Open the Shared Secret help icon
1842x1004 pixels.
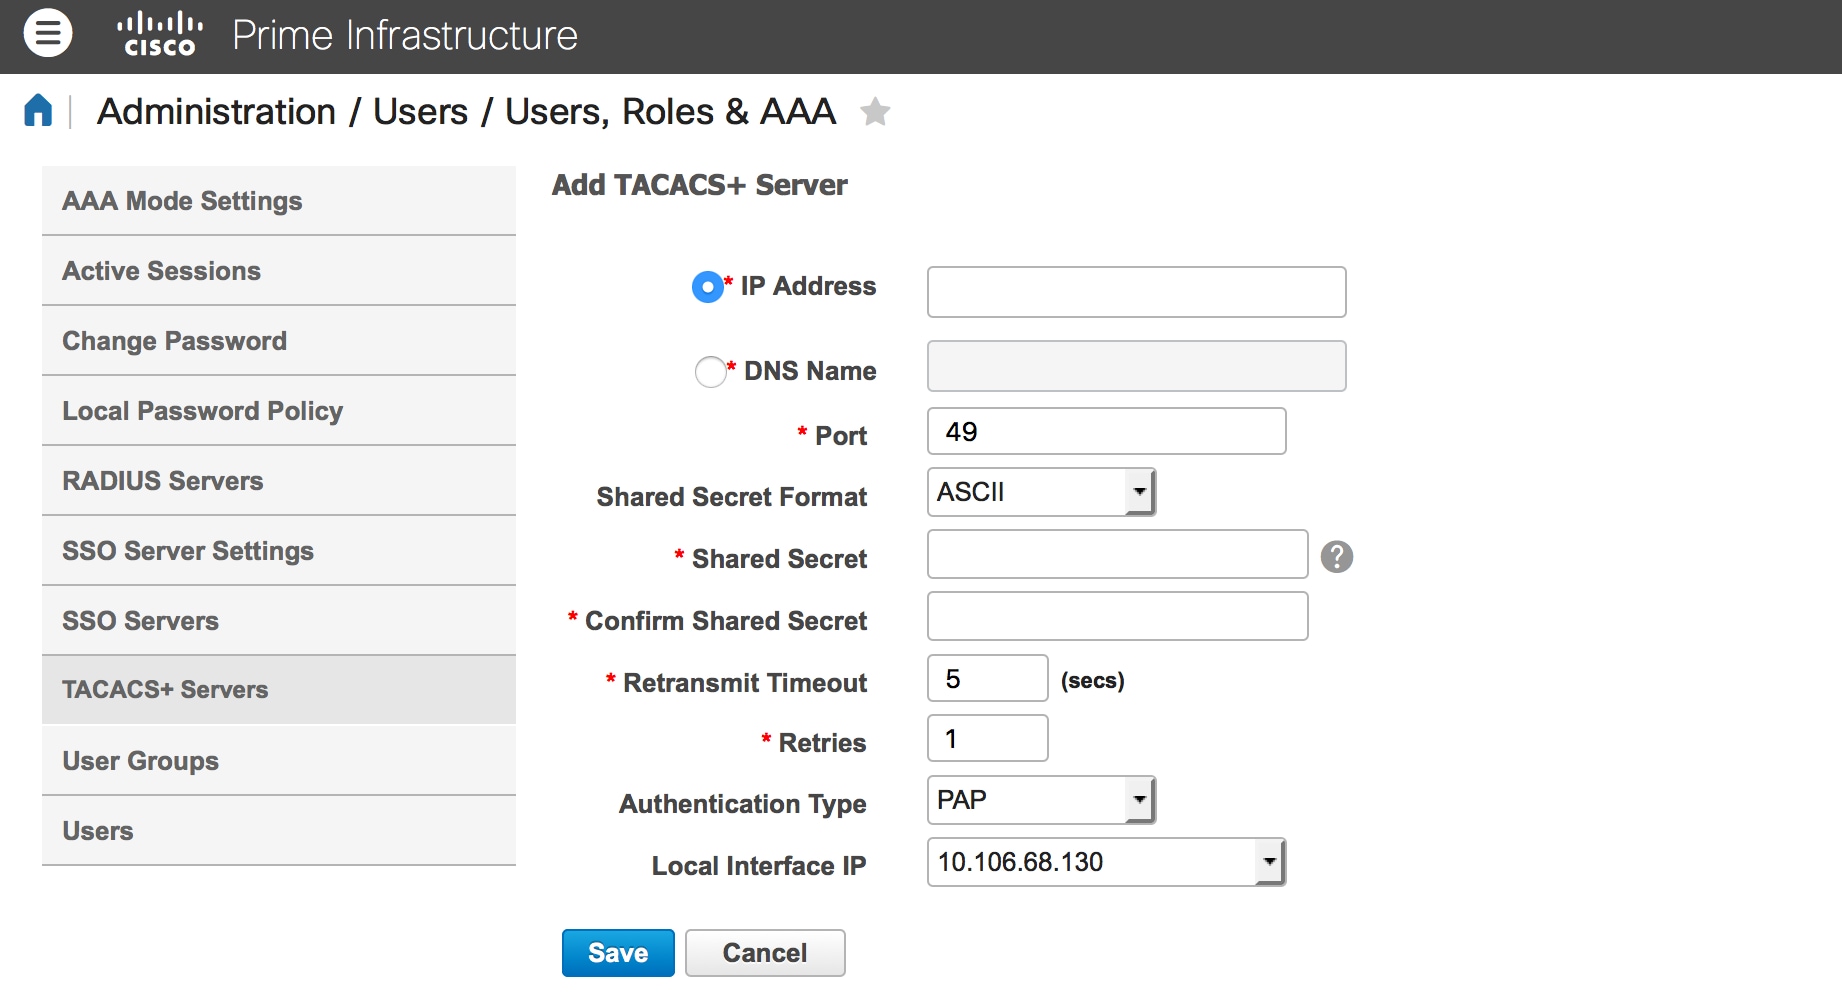point(1337,557)
